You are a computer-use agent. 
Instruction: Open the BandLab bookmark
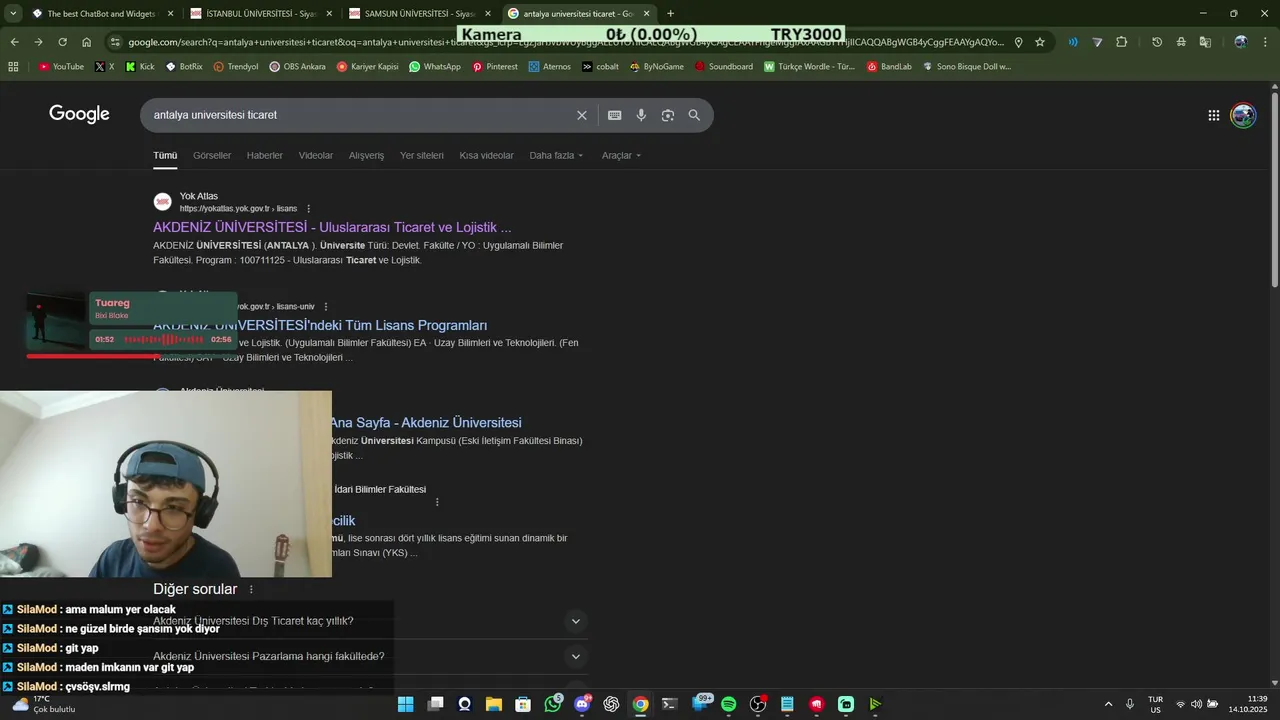[889, 67]
